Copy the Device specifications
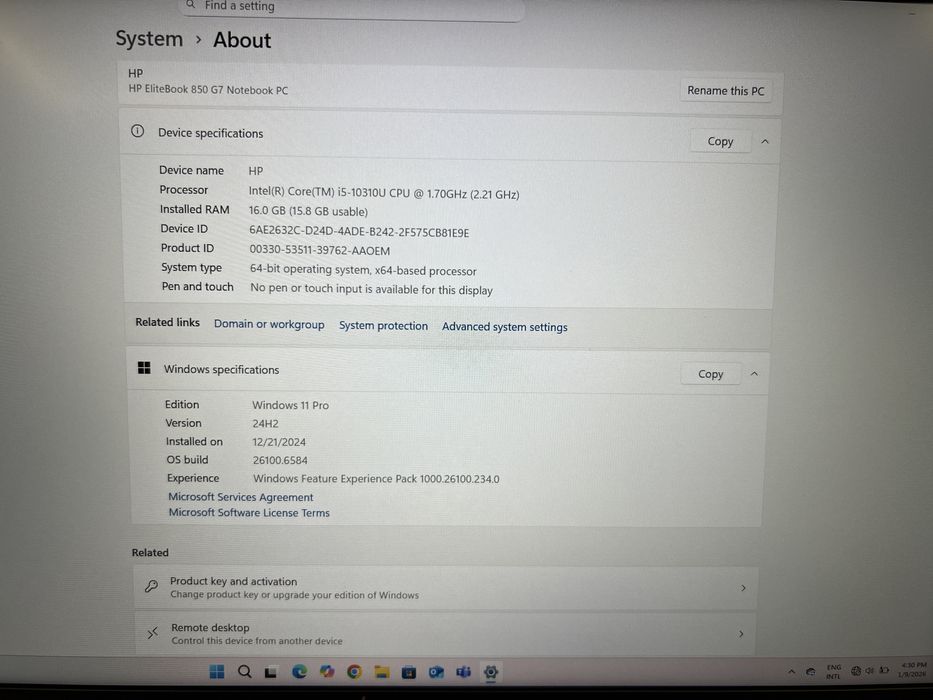933x700 pixels. (720, 141)
